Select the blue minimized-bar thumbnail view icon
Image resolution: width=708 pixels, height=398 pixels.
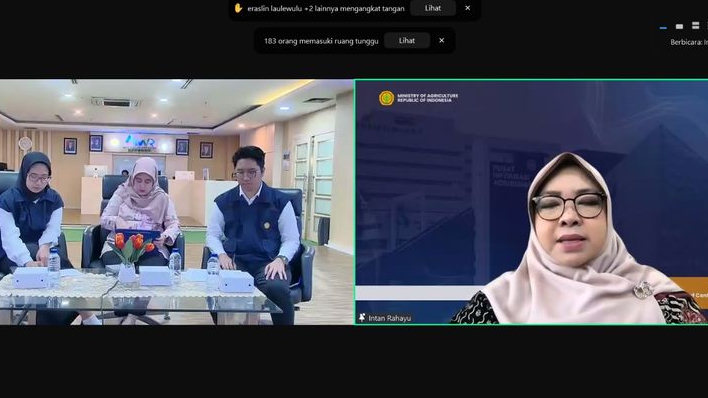point(663,28)
